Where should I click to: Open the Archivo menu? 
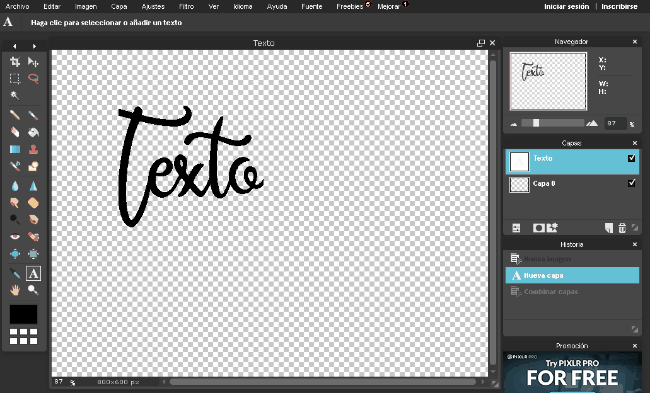coord(17,6)
